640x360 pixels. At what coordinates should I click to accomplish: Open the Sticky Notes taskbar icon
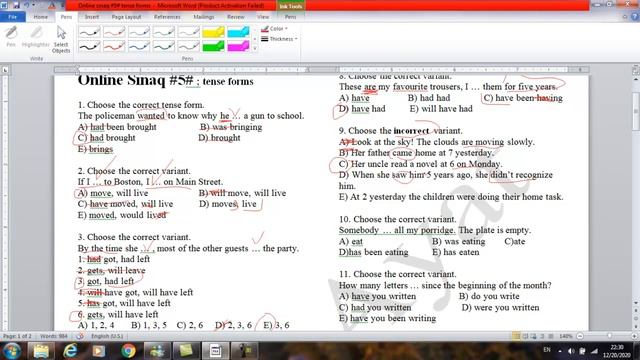click(x=186, y=351)
